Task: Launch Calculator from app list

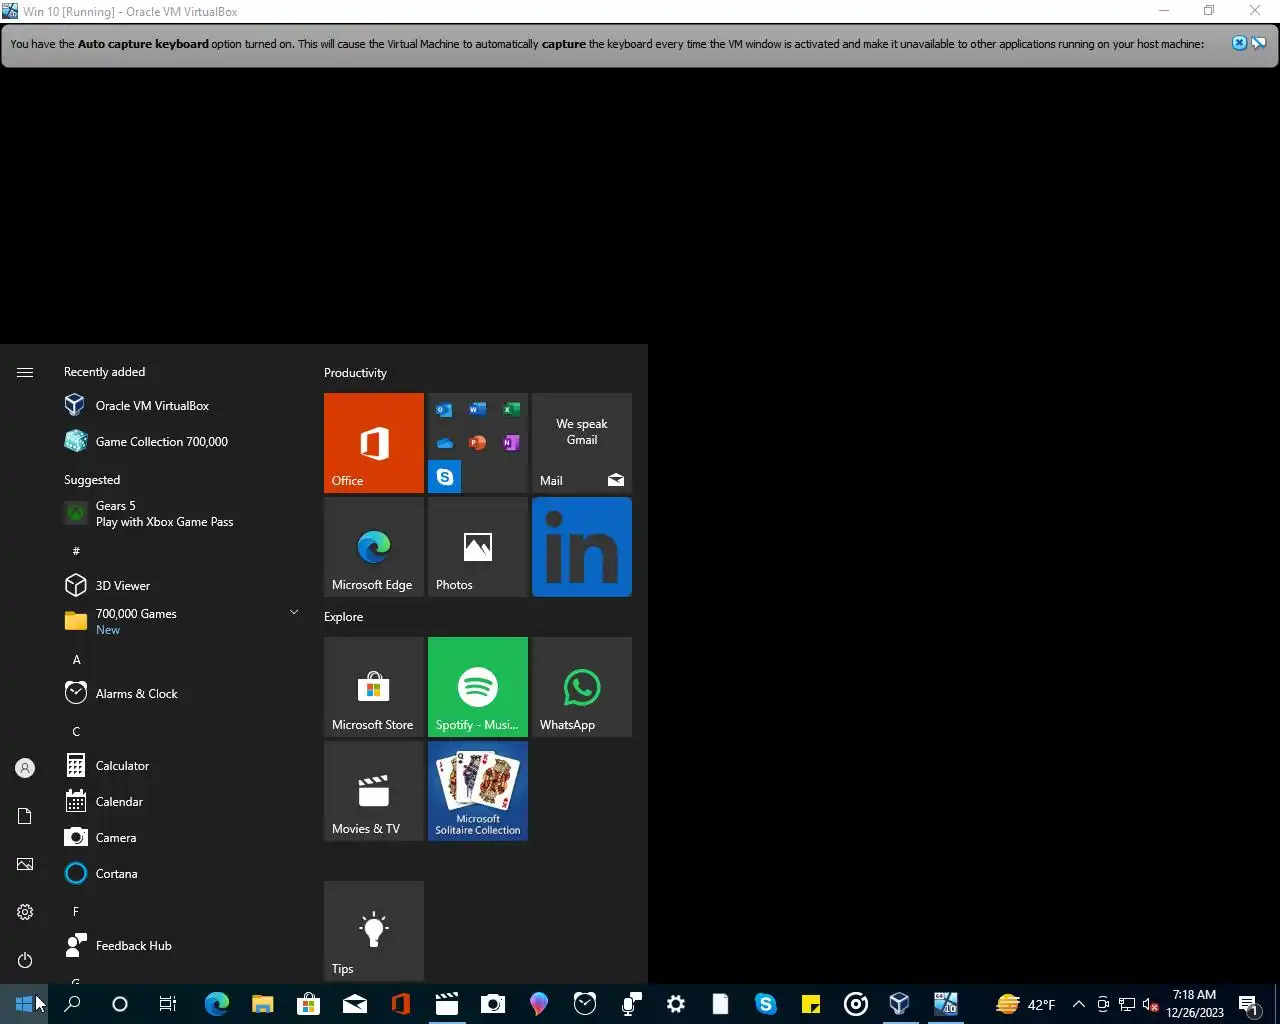Action: [184, 765]
